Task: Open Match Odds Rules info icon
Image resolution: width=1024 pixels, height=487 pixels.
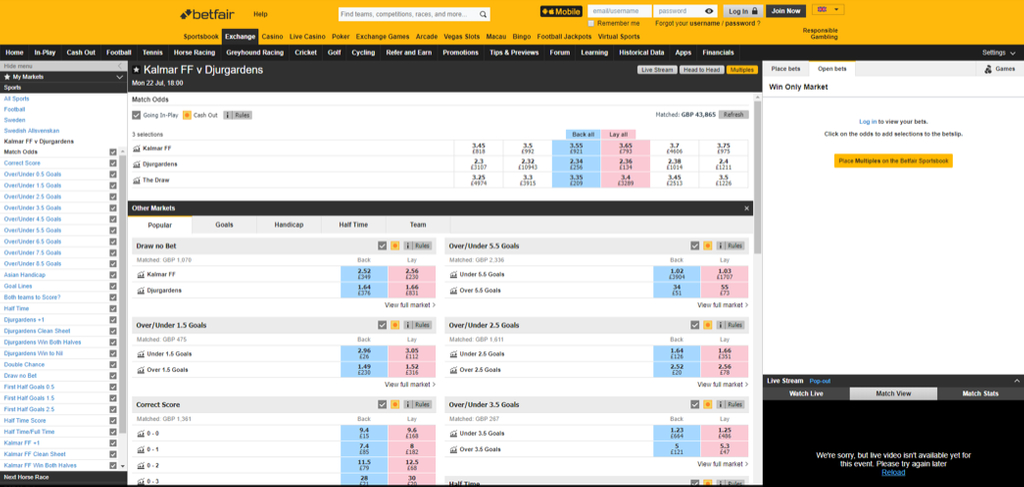Action: (237, 115)
